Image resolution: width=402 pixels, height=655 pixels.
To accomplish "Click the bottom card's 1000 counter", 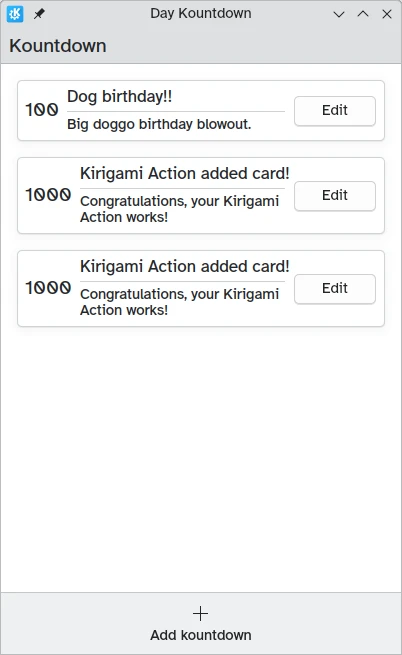I will [x=48, y=288].
